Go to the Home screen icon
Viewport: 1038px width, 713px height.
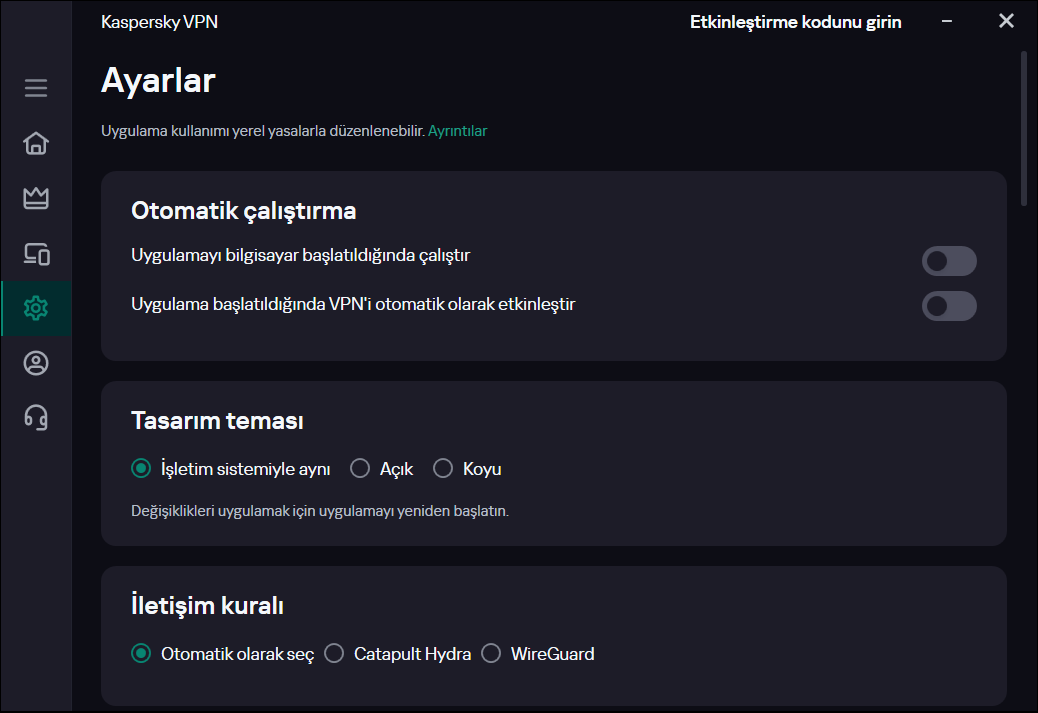(x=36, y=143)
